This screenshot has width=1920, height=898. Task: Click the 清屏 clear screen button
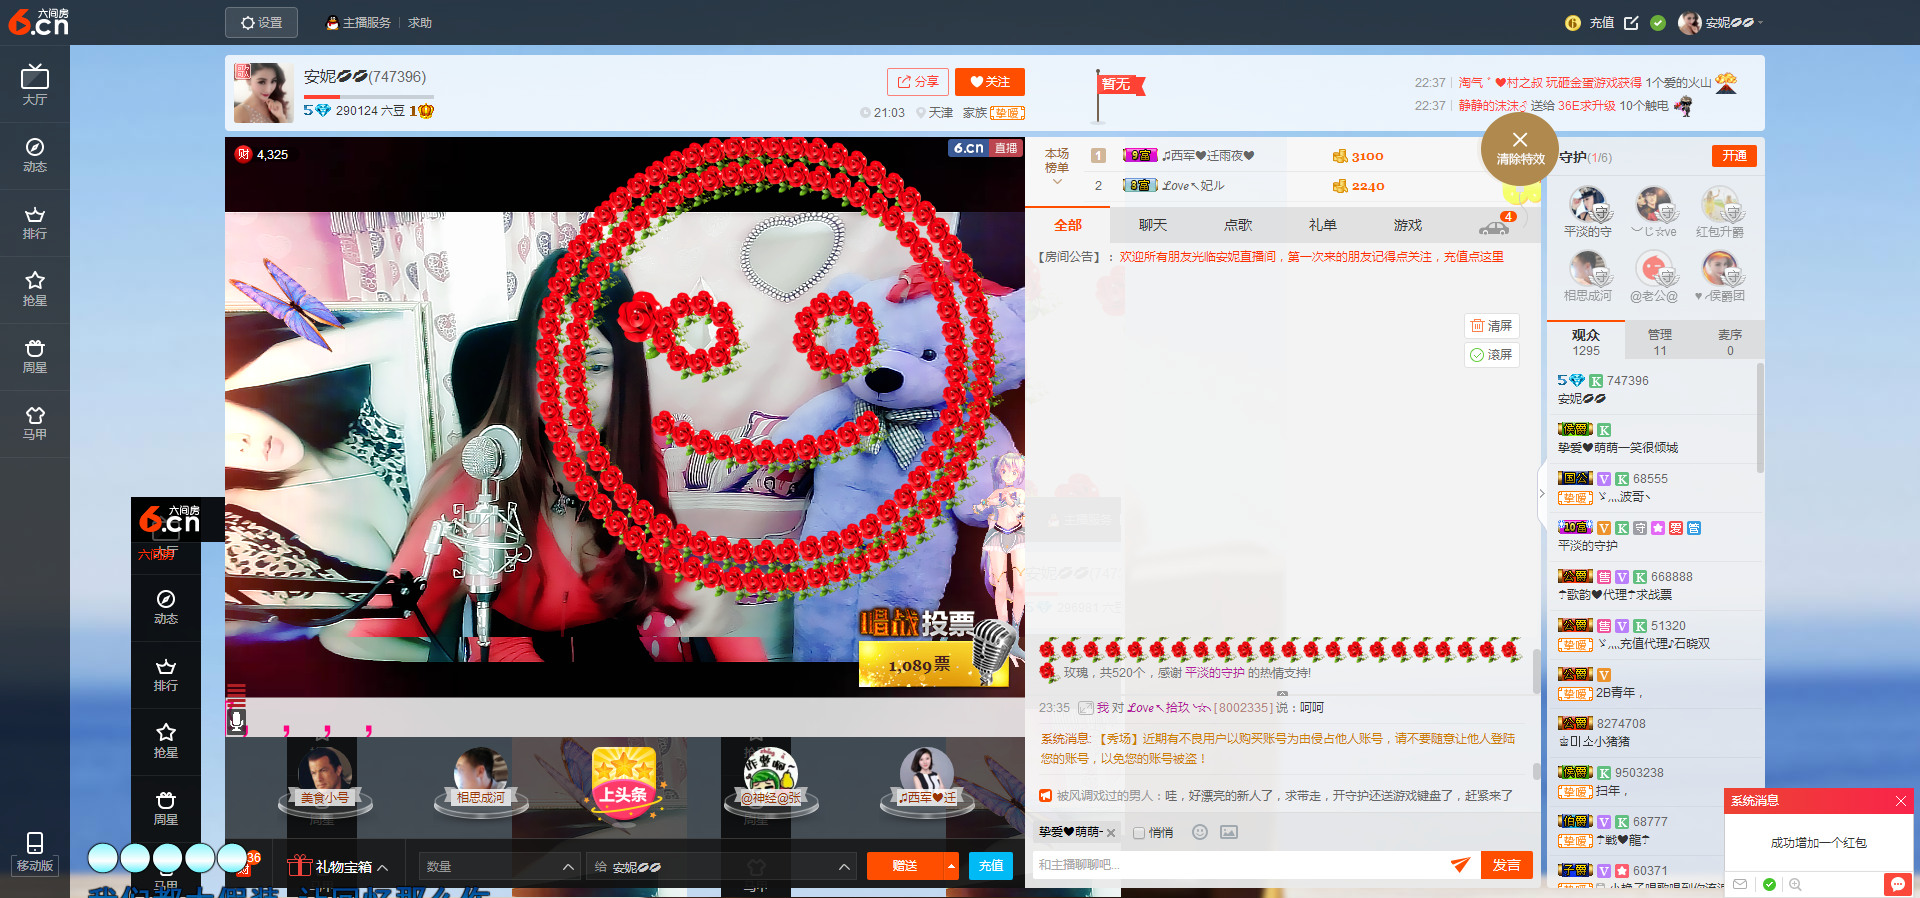click(x=1491, y=326)
